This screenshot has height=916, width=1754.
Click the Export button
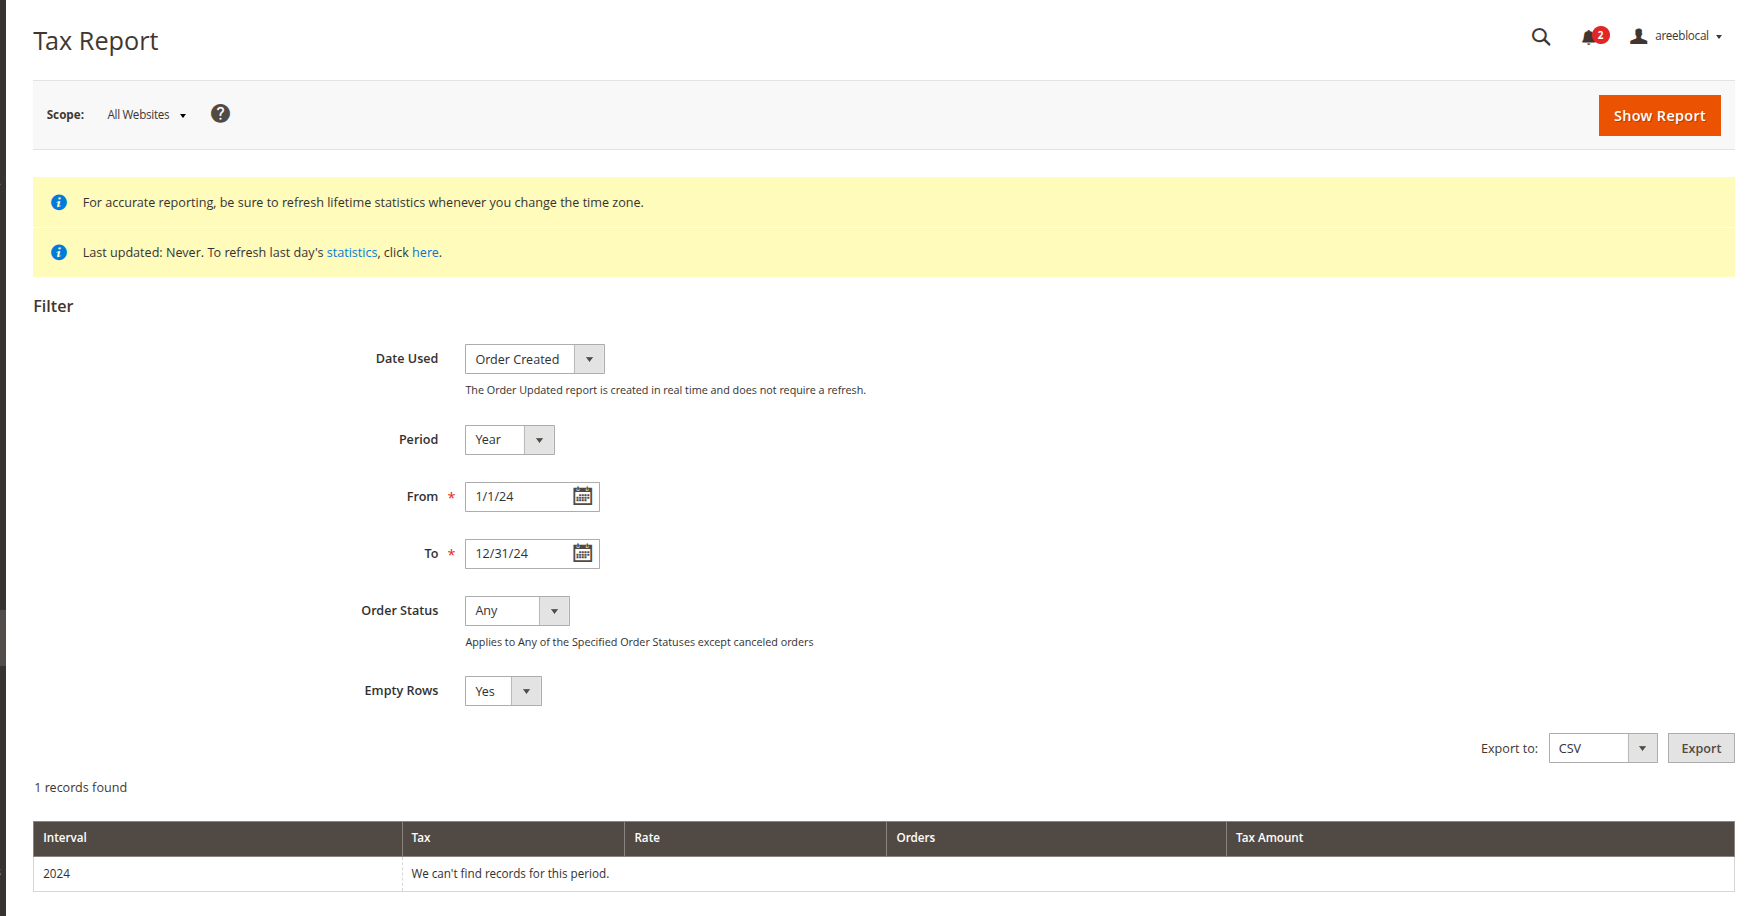click(1700, 749)
